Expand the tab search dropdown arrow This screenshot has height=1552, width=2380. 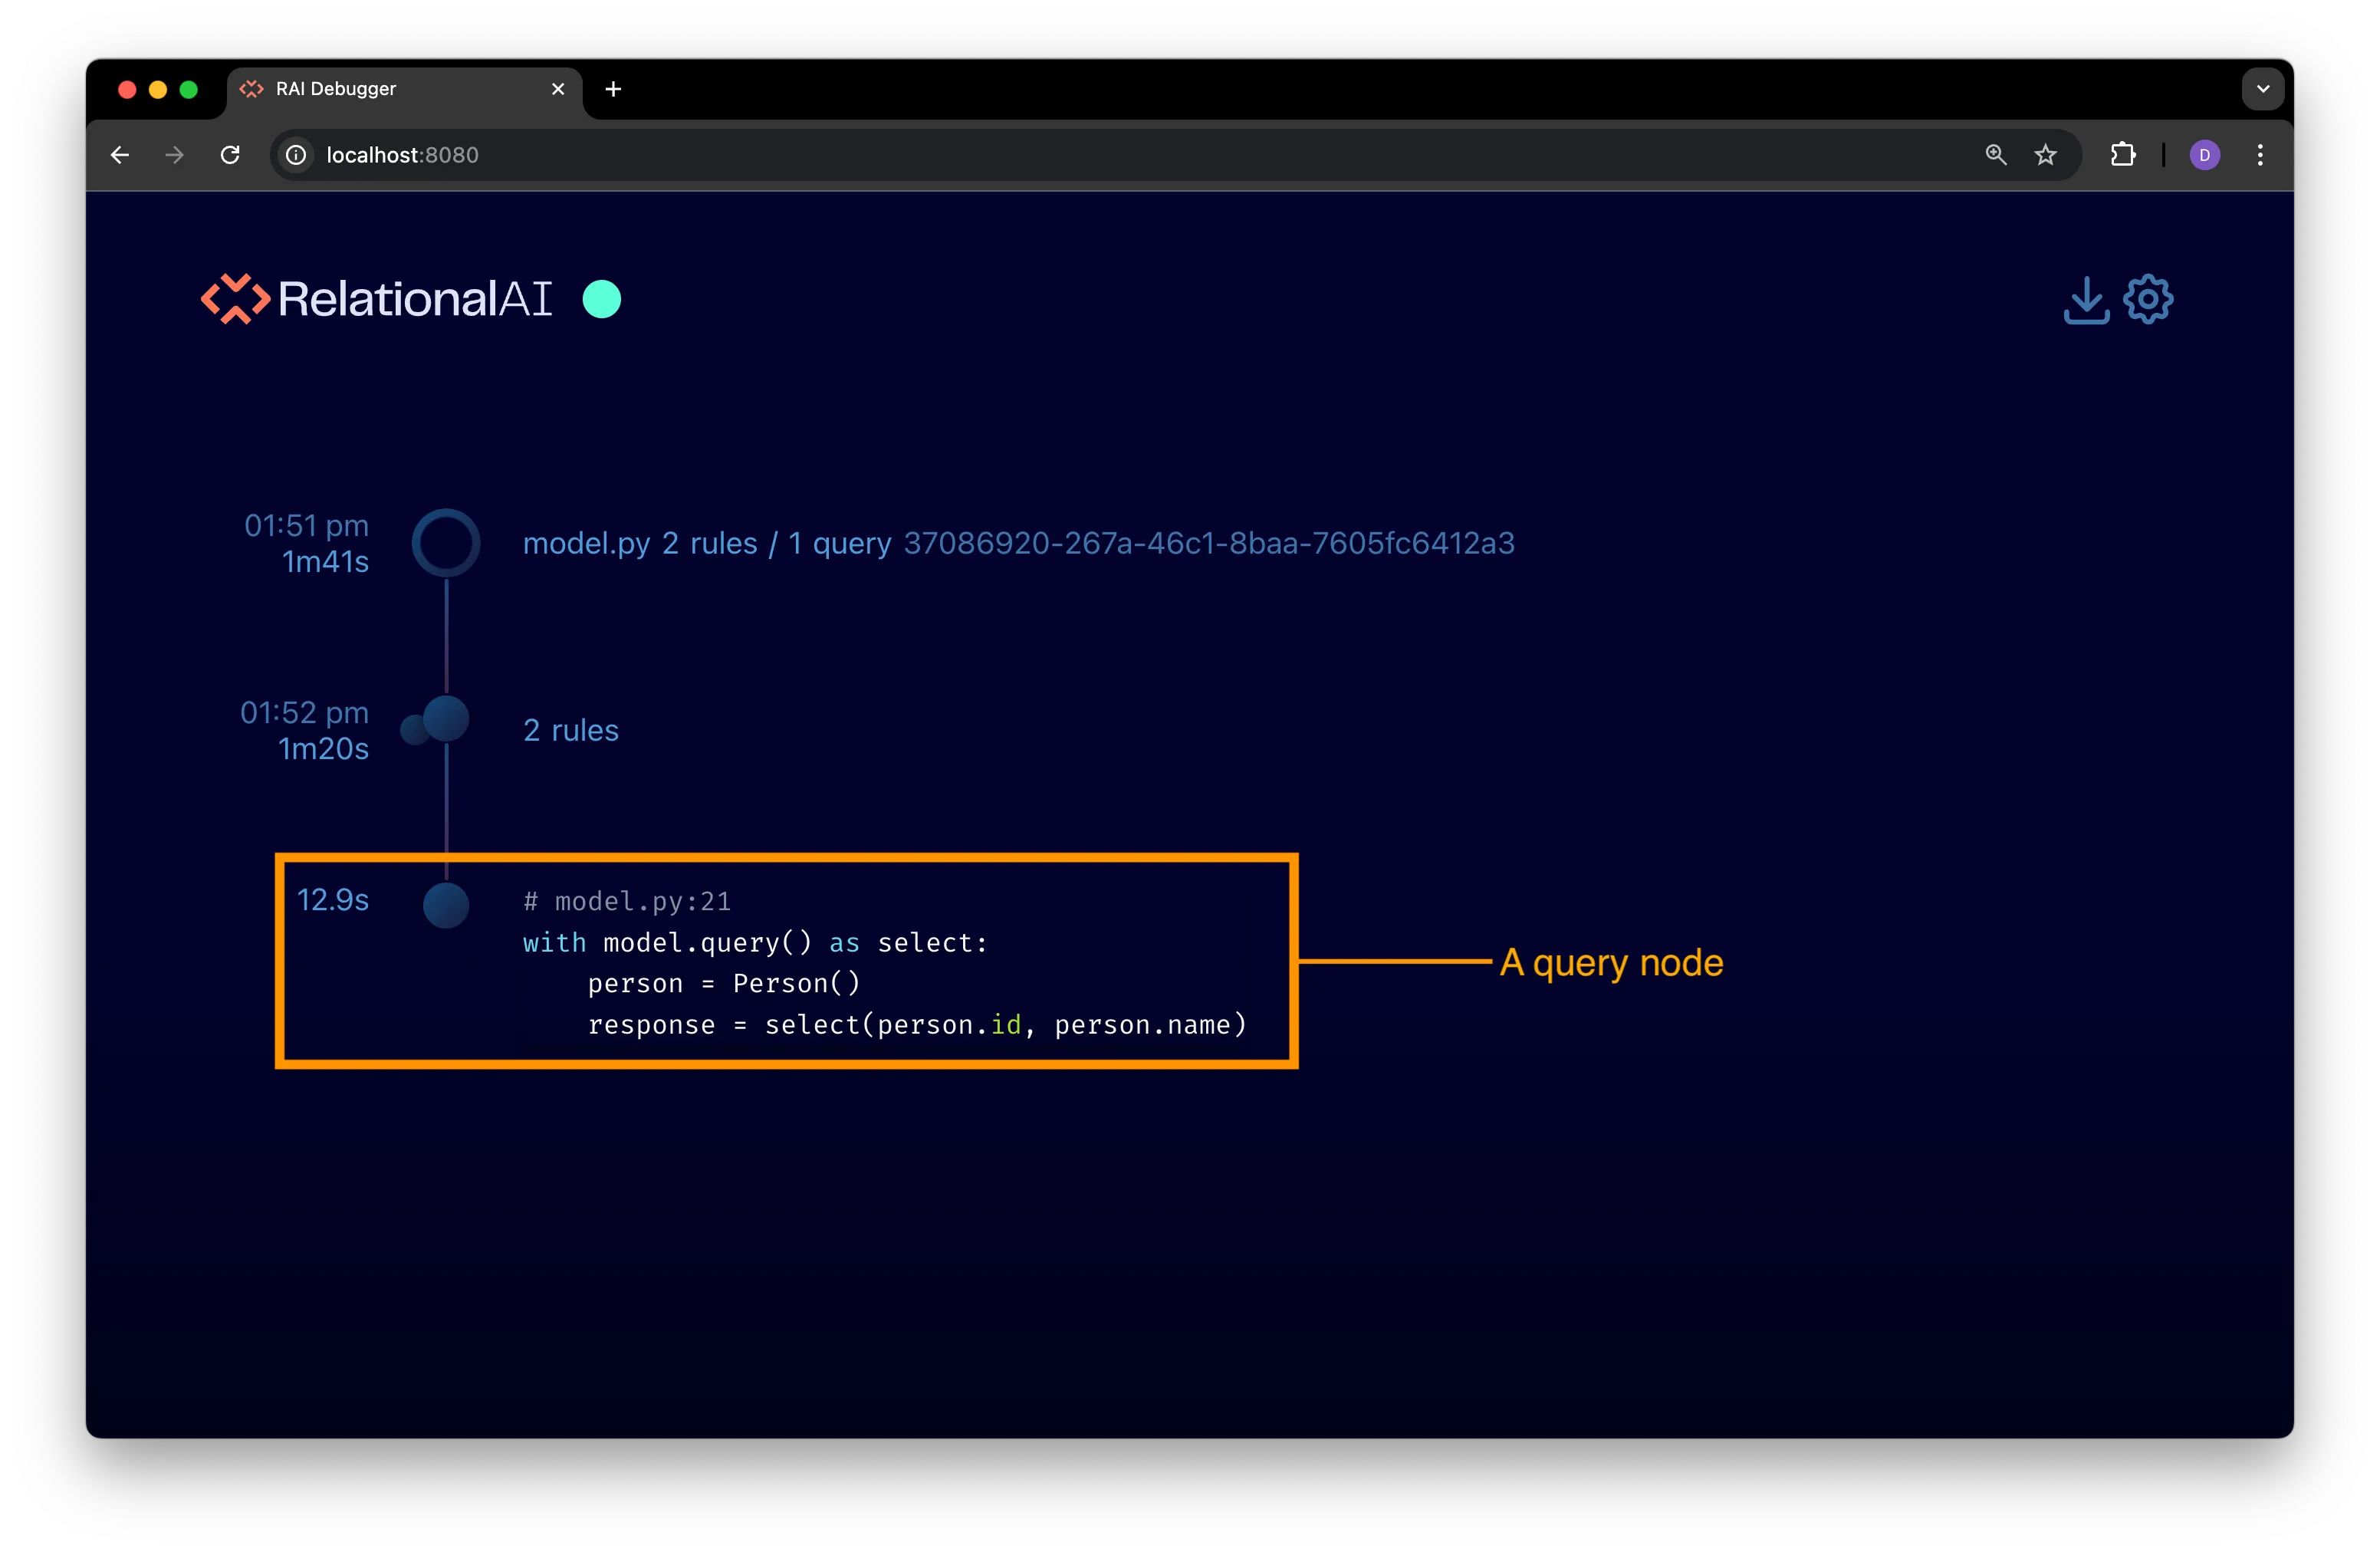tap(2263, 89)
